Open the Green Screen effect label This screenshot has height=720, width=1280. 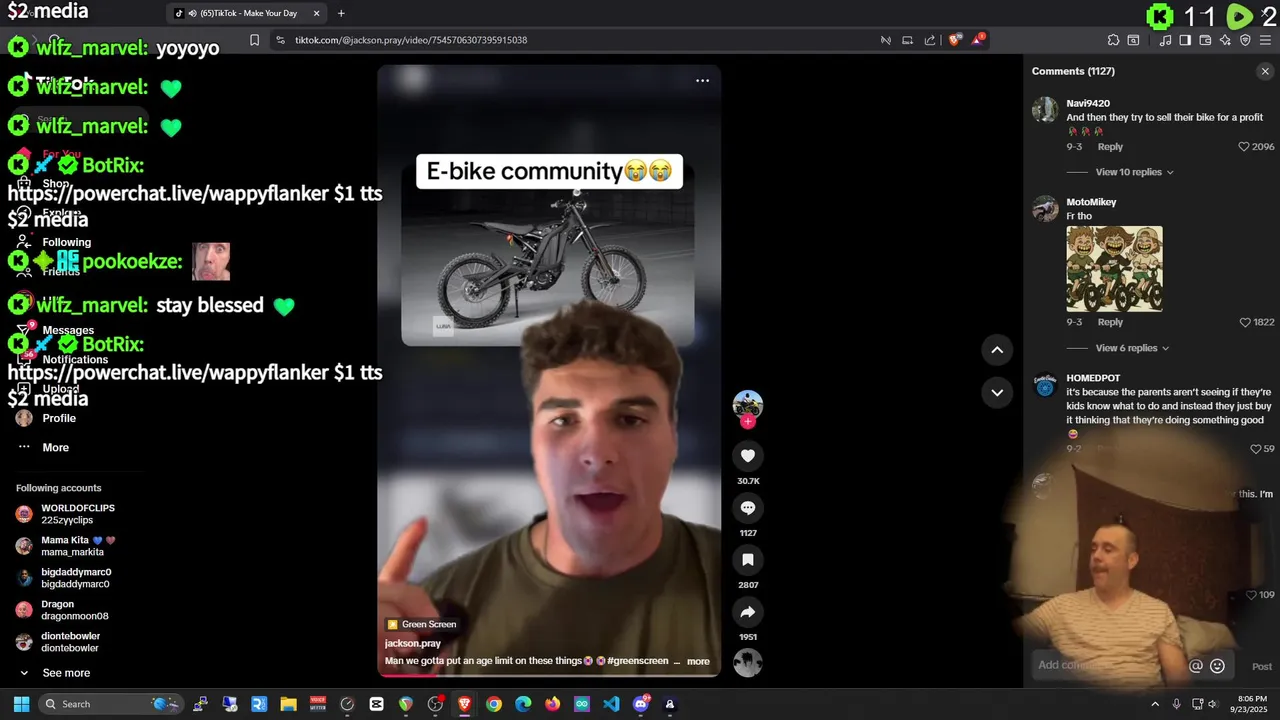(x=422, y=624)
